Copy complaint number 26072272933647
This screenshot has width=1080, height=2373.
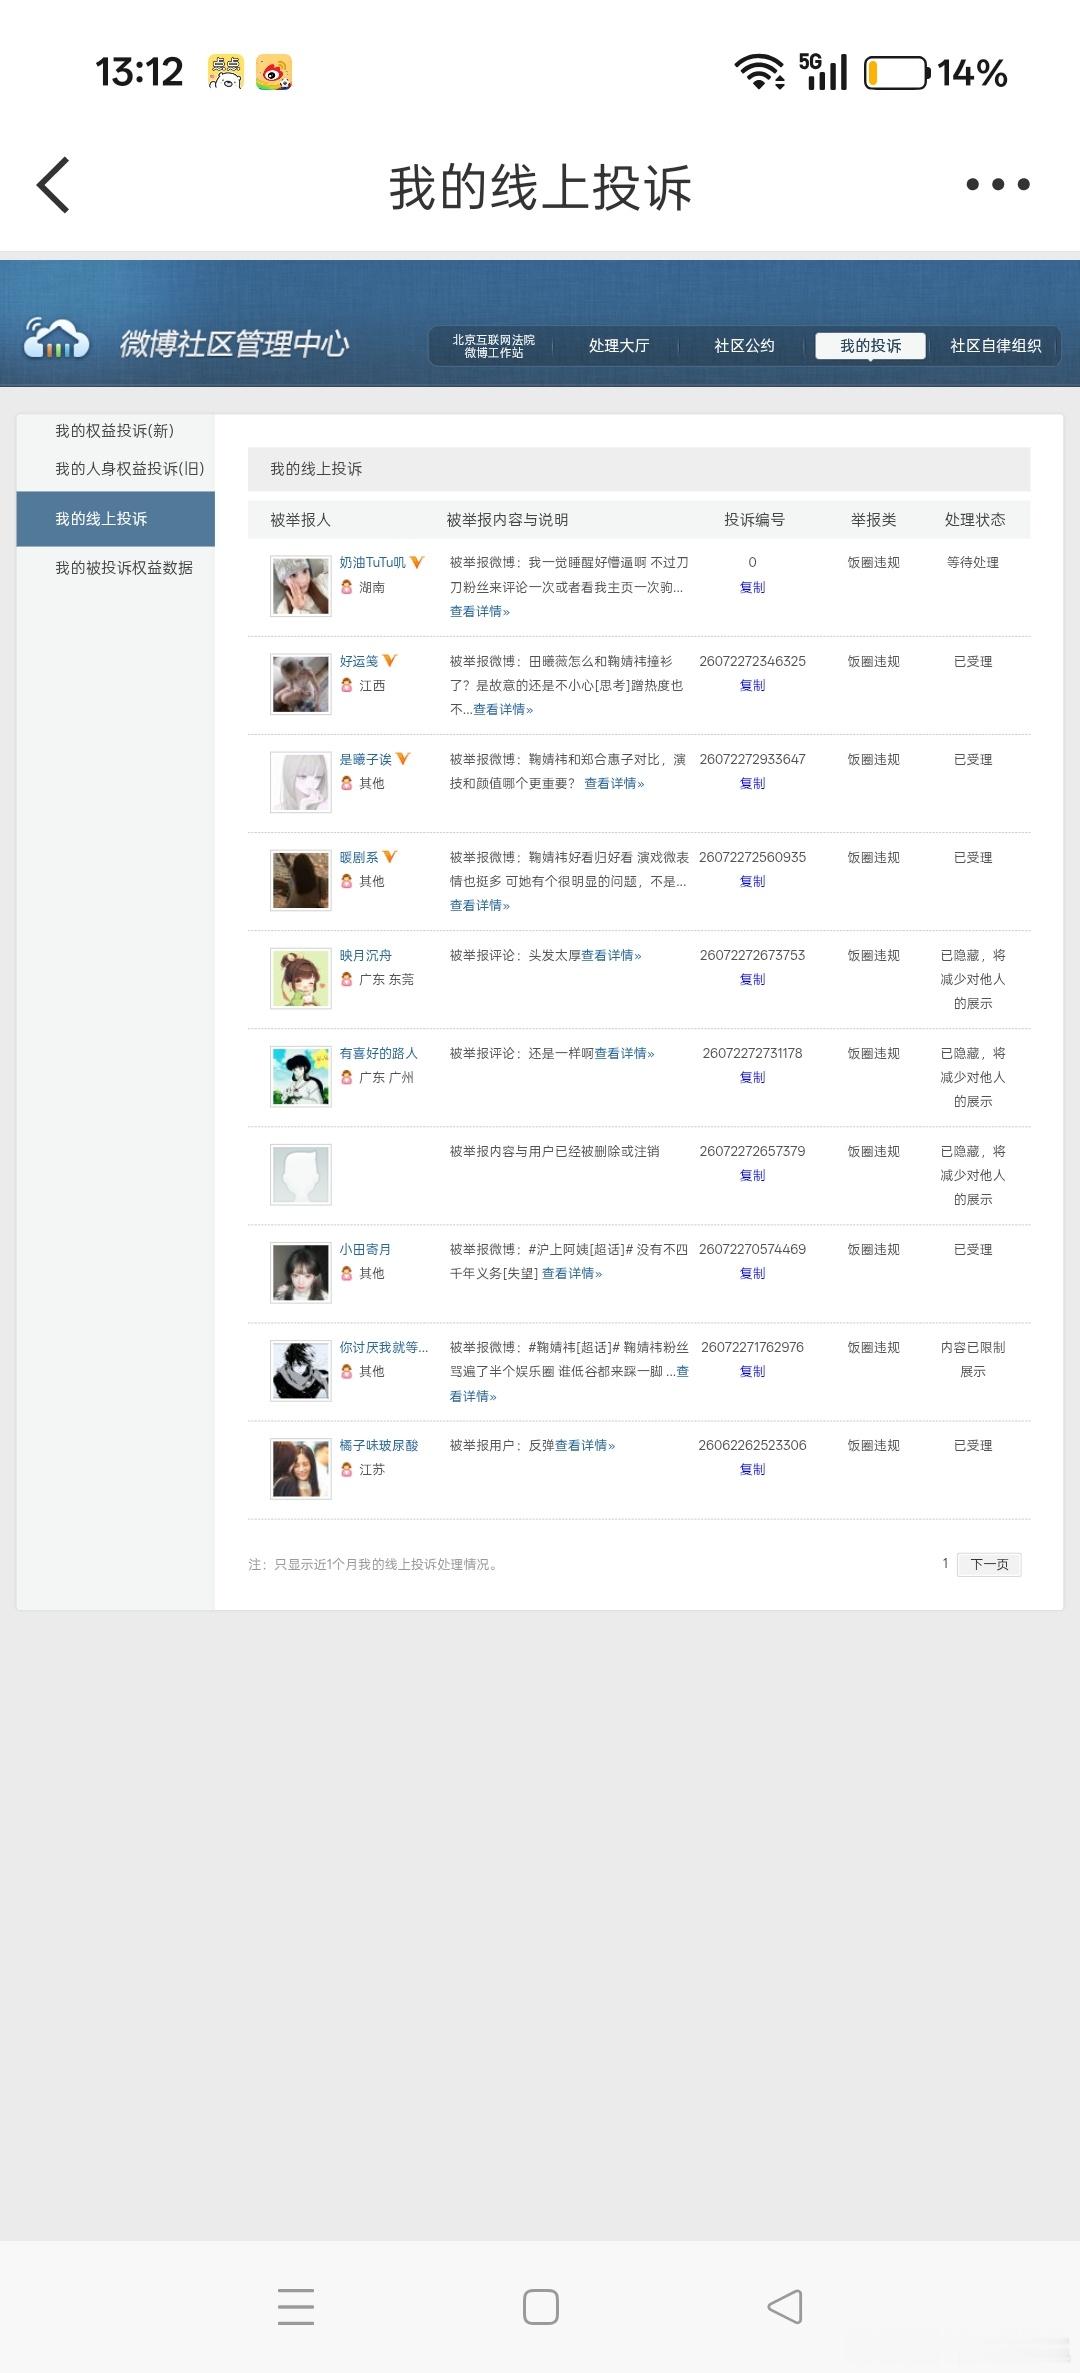[x=752, y=783]
